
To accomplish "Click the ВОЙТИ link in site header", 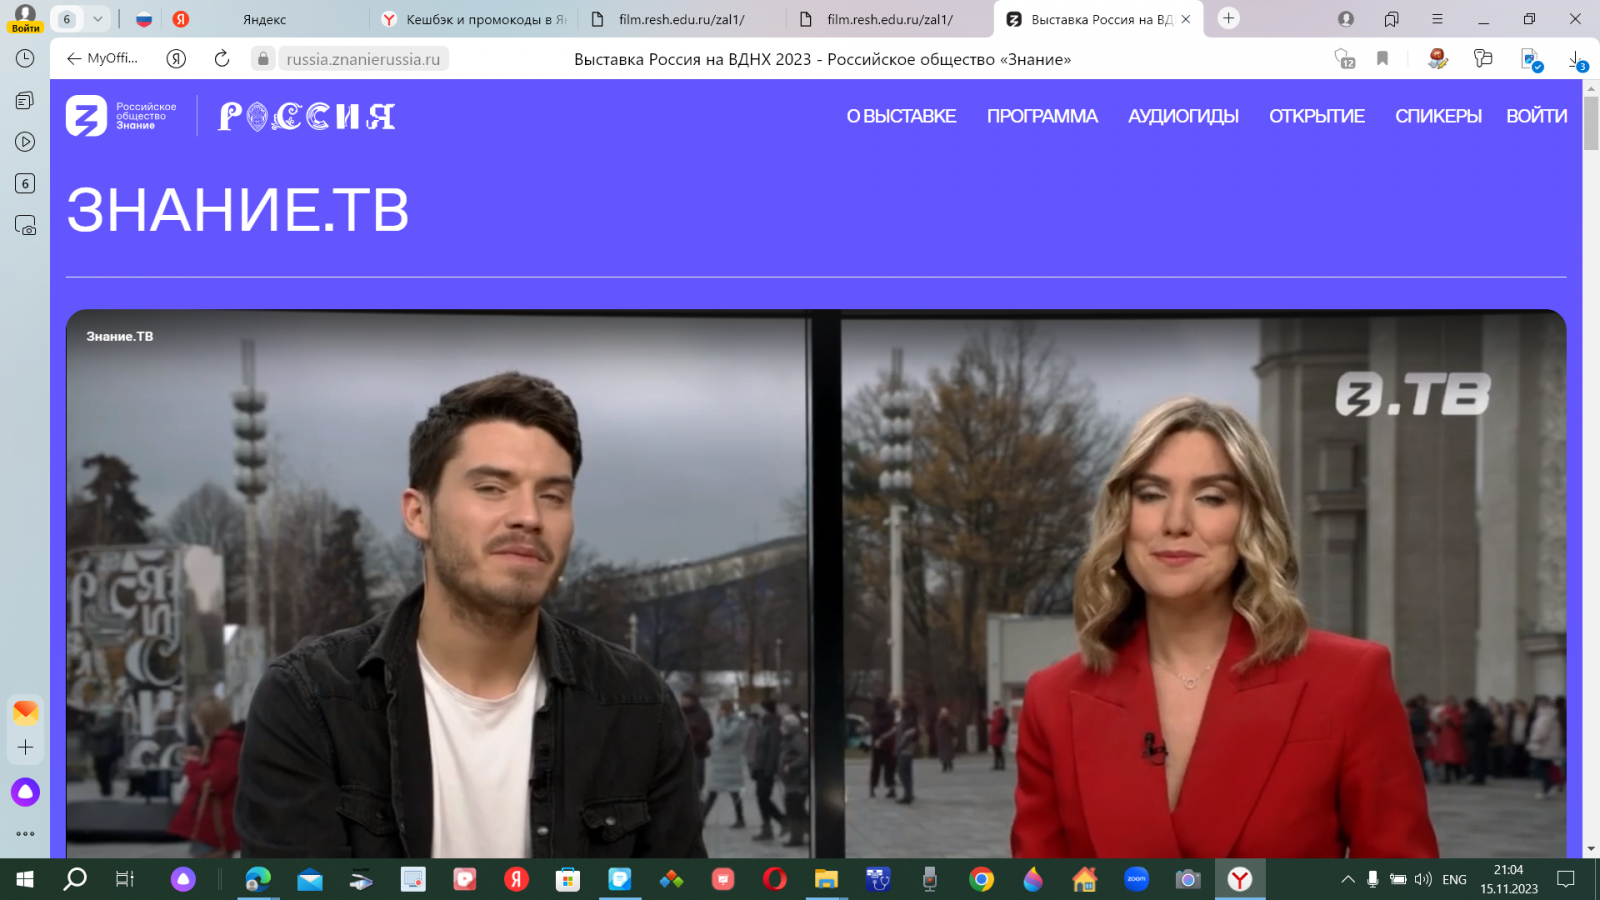I will coord(1536,116).
